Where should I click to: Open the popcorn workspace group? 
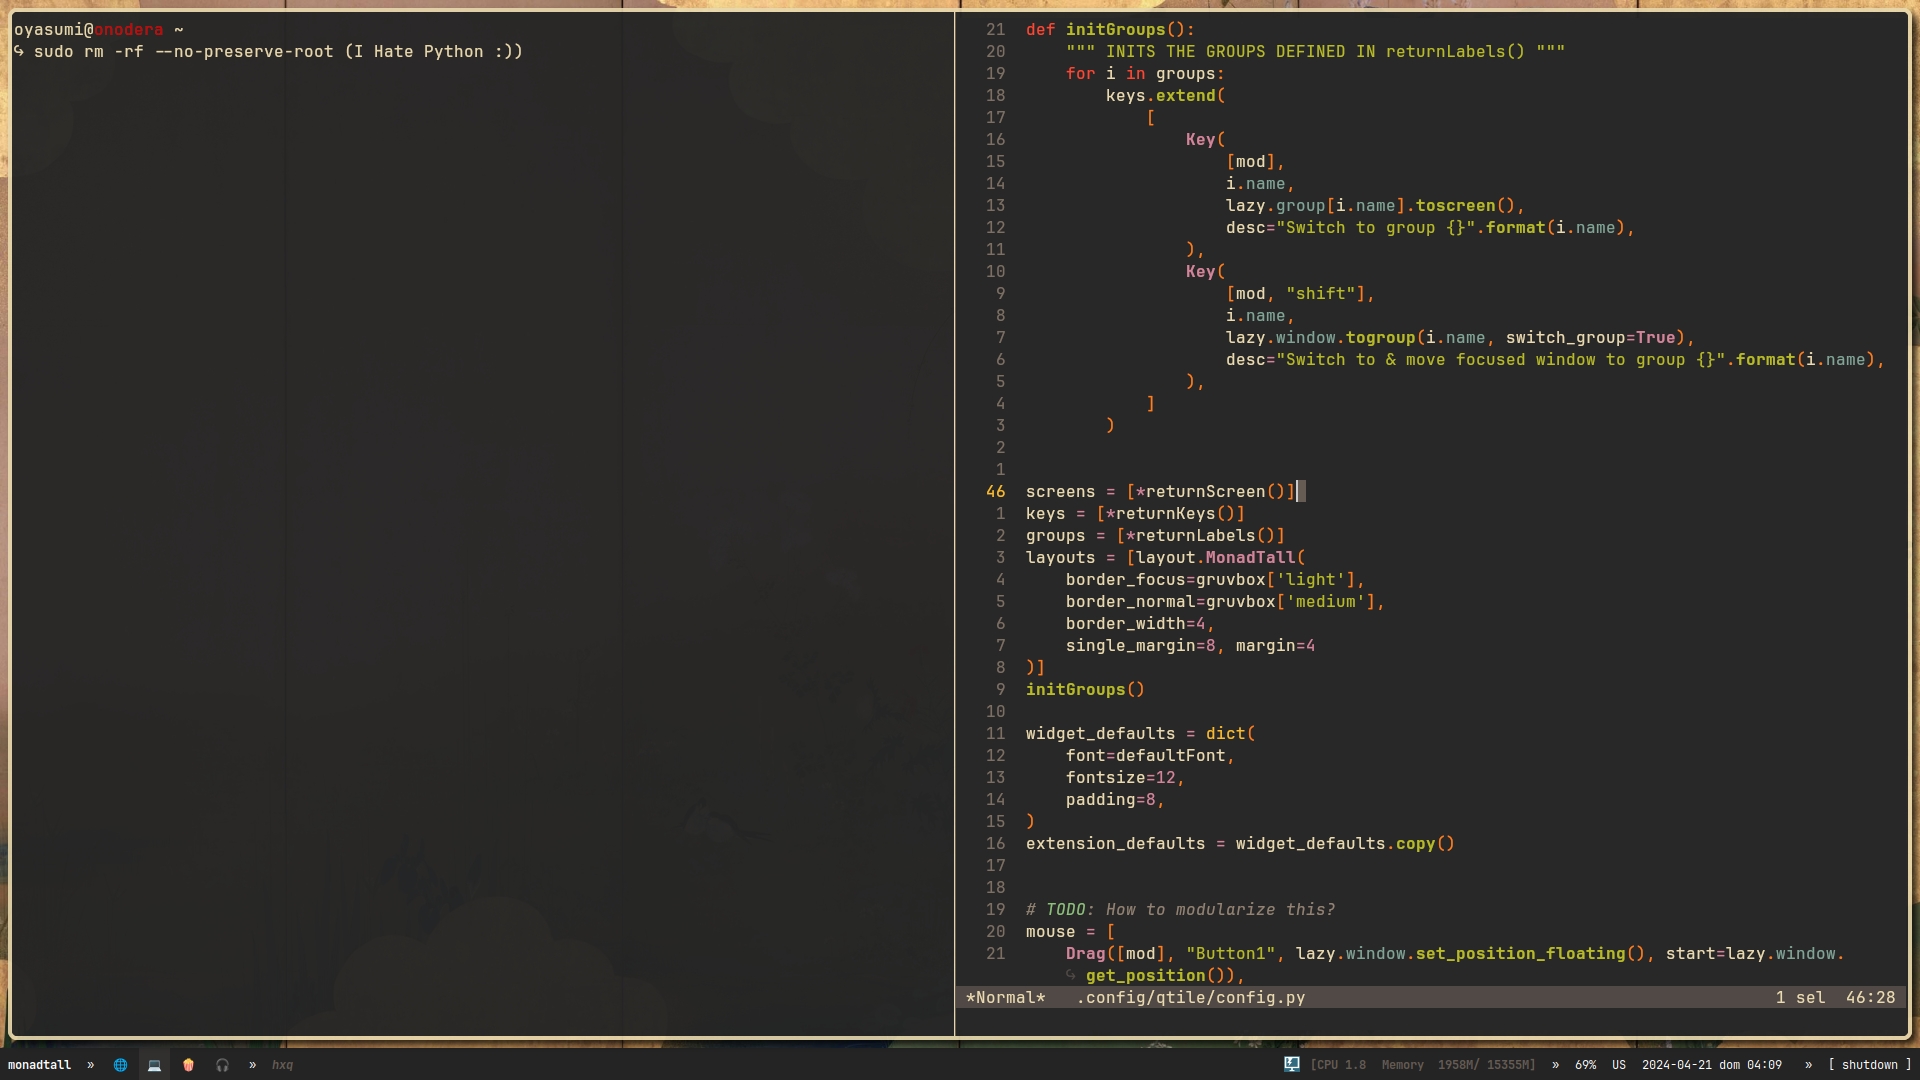point(188,1065)
